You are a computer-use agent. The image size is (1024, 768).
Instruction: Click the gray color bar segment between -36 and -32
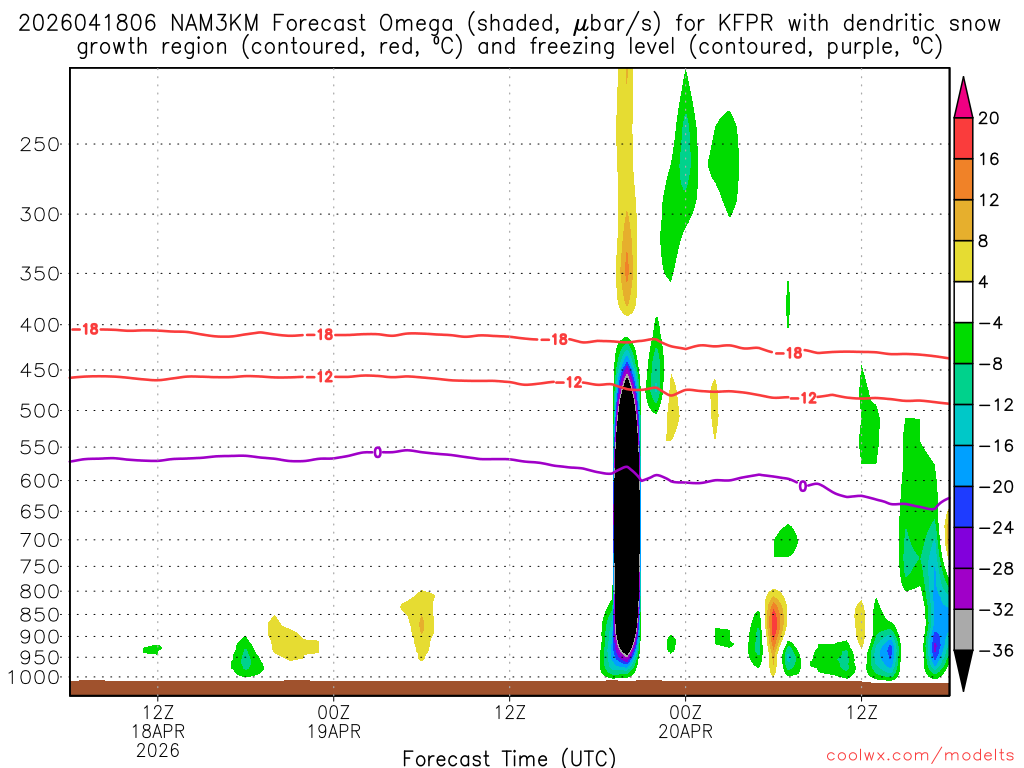point(963,630)
